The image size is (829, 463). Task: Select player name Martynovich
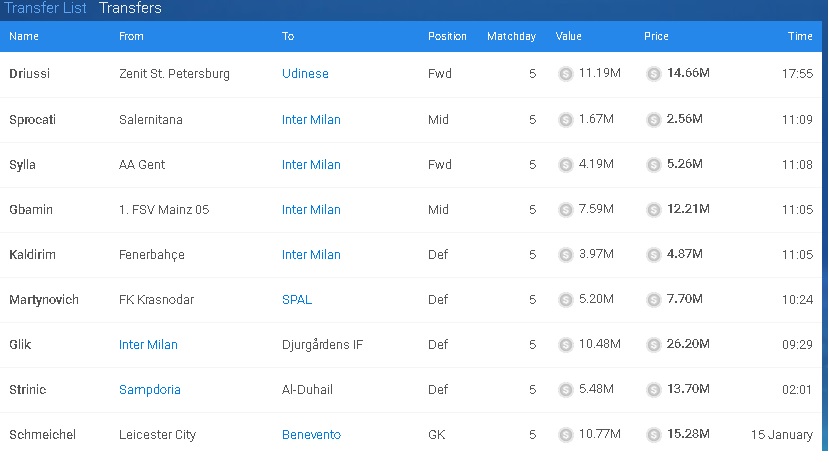point(44,300)
